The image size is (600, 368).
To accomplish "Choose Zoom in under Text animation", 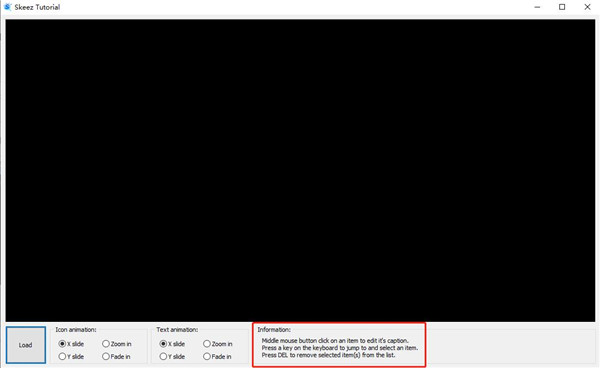I will pyautogui.click(x=218, y=344).
